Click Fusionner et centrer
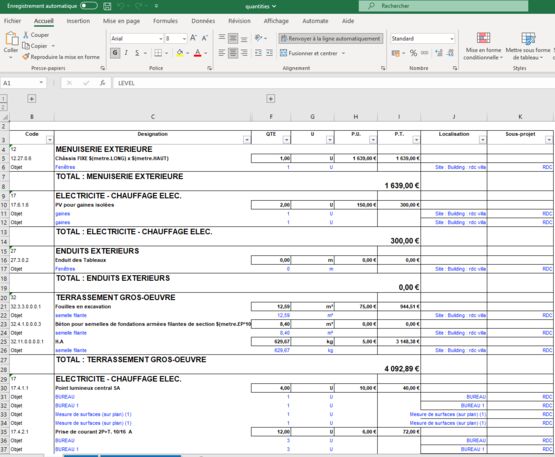 (309, 53)
